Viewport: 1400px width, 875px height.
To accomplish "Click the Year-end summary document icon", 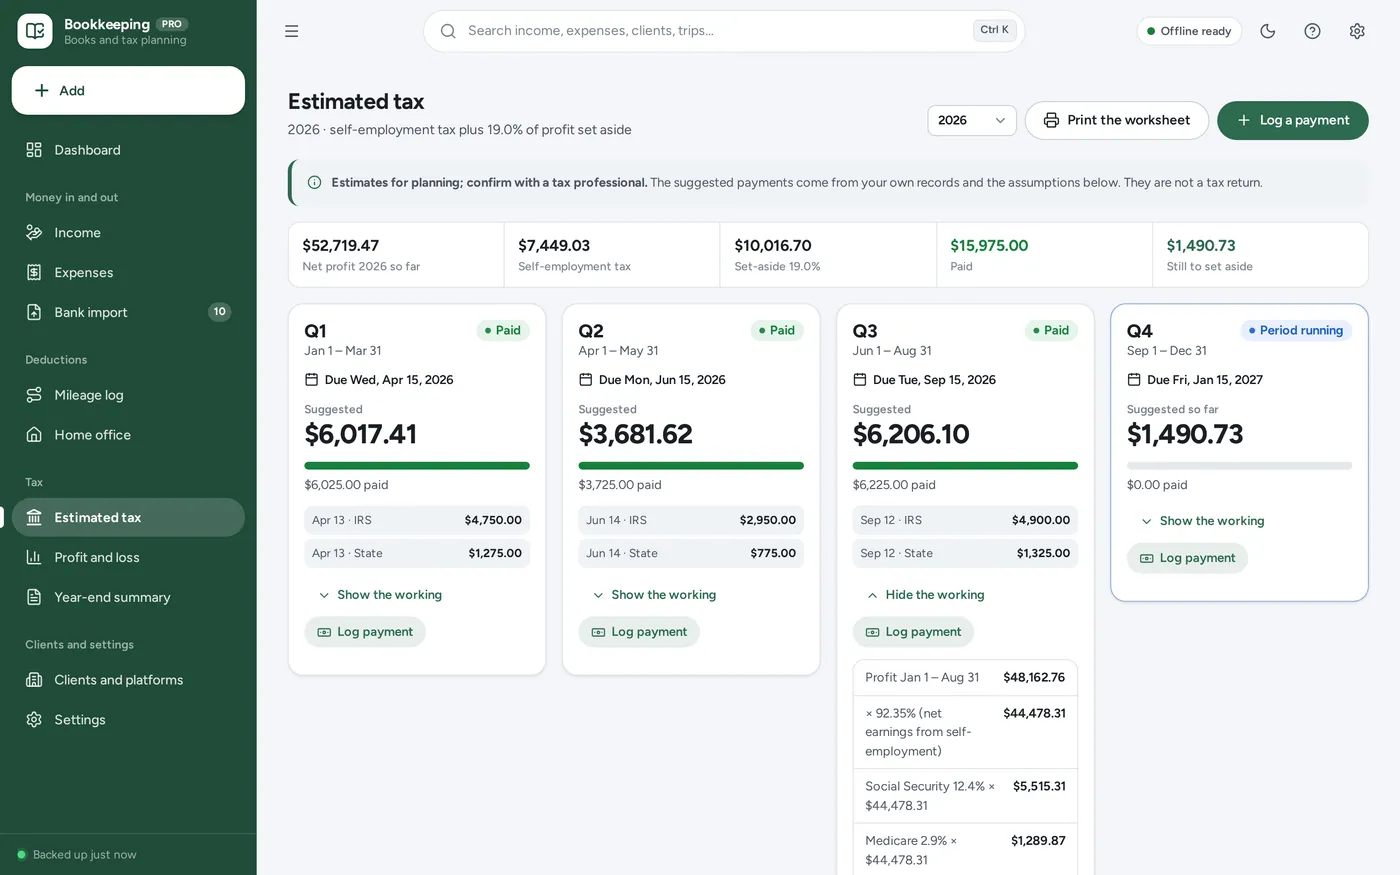I will [x=34, y=598].
